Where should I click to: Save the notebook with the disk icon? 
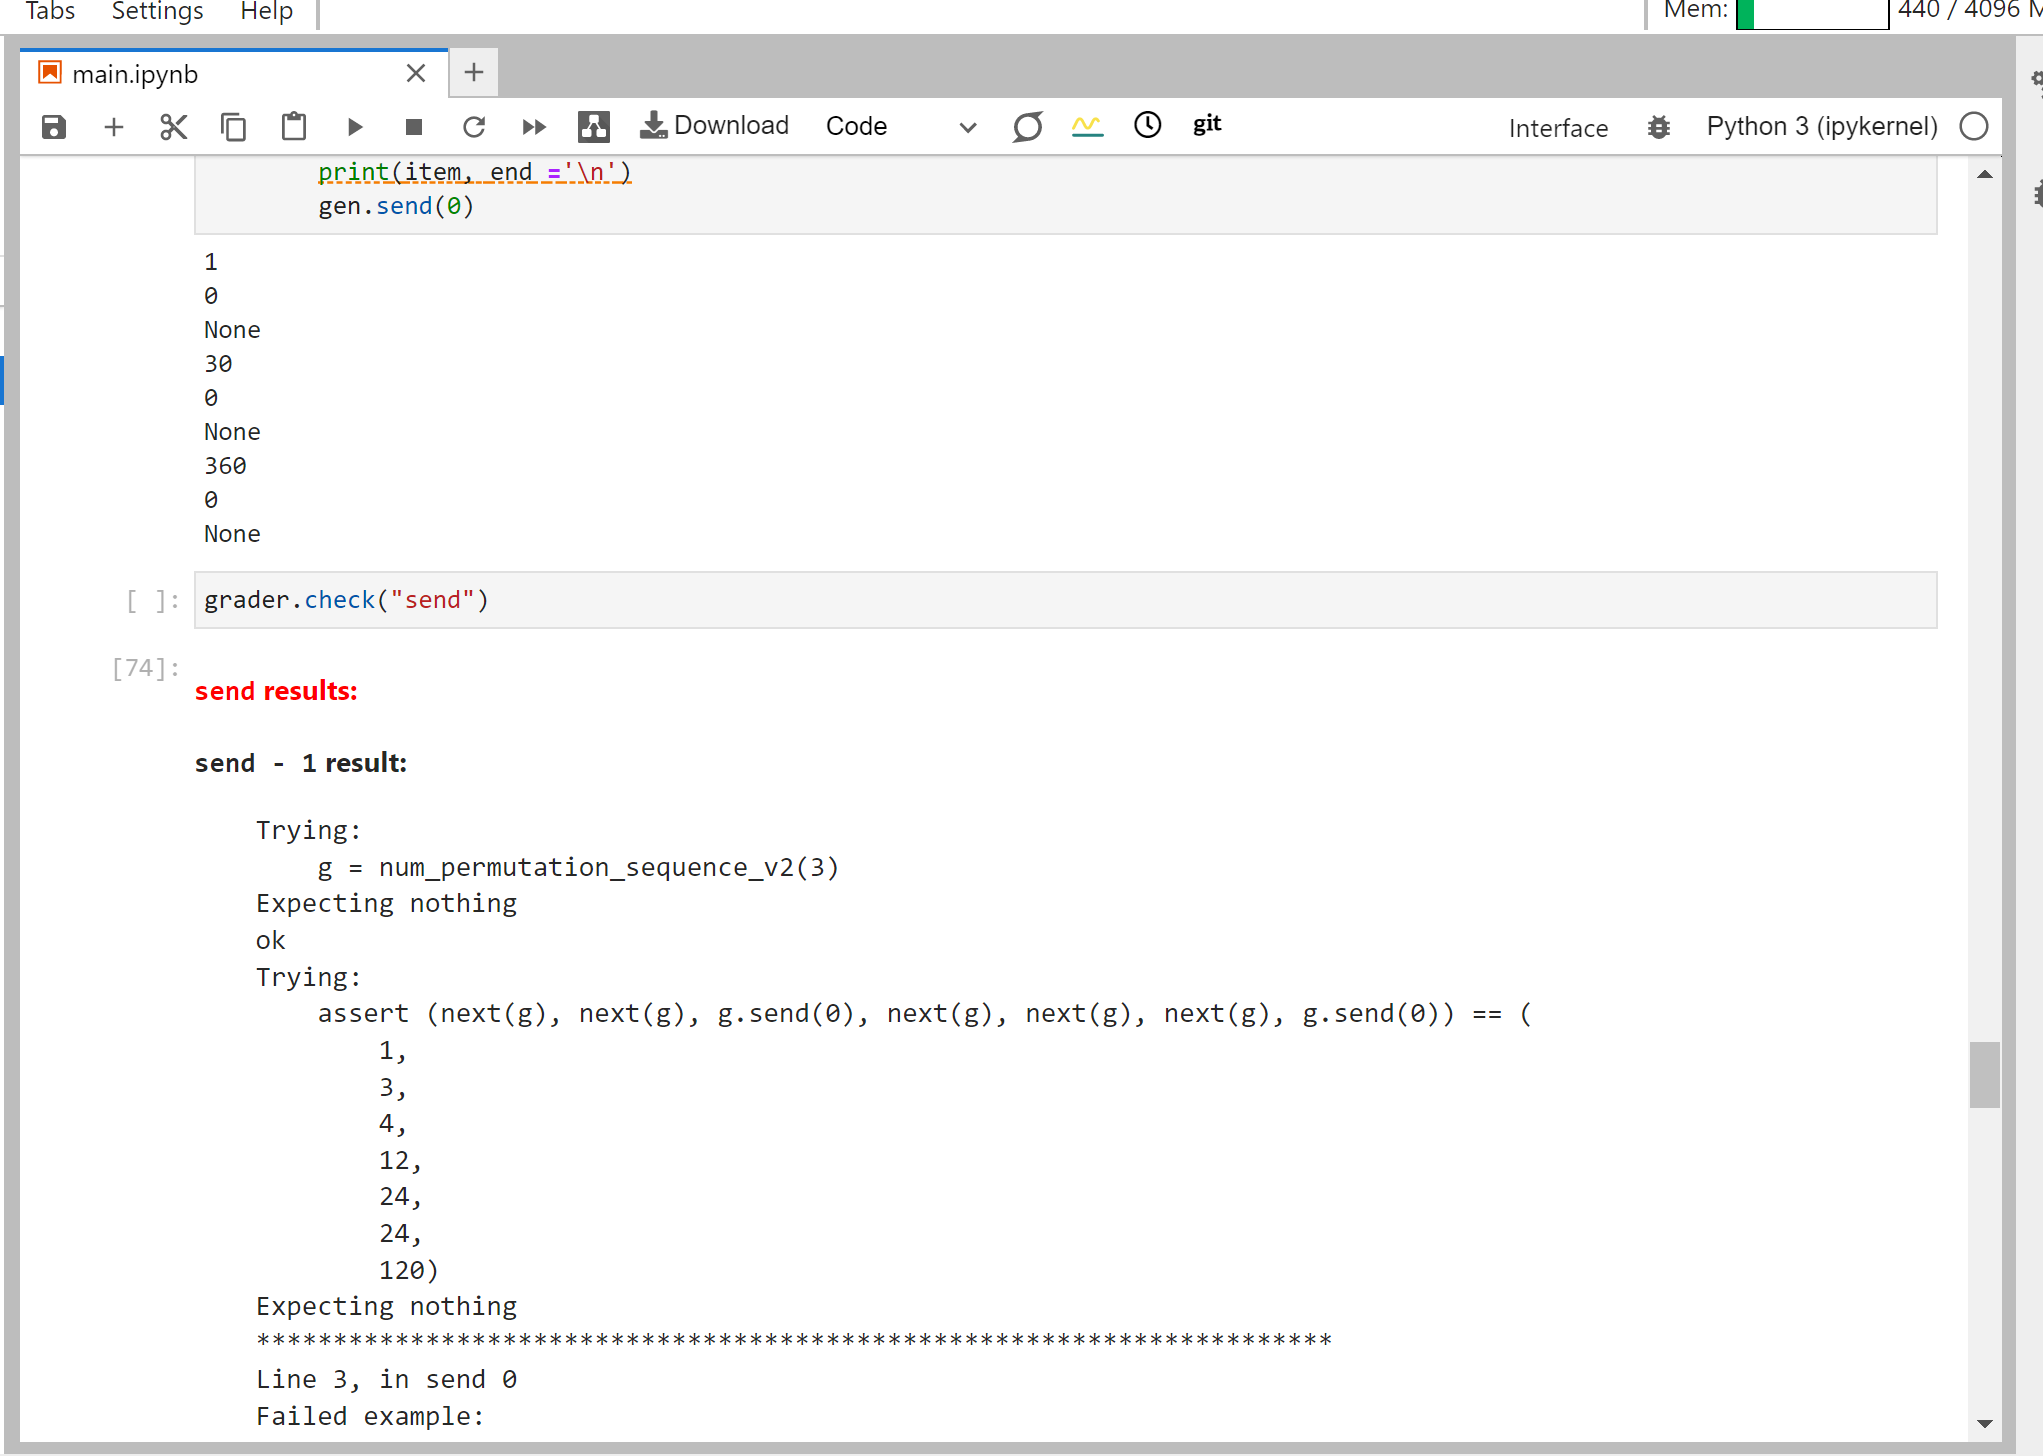54,127
